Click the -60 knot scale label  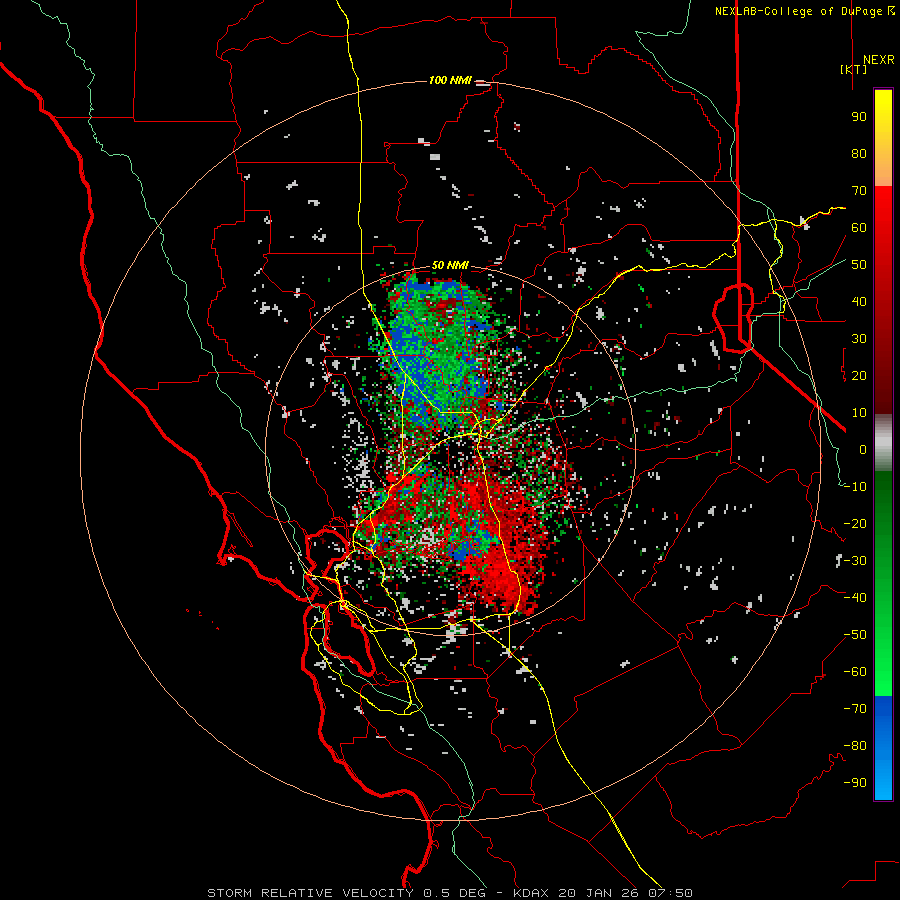pyautogui.click(x=855, y=672)
